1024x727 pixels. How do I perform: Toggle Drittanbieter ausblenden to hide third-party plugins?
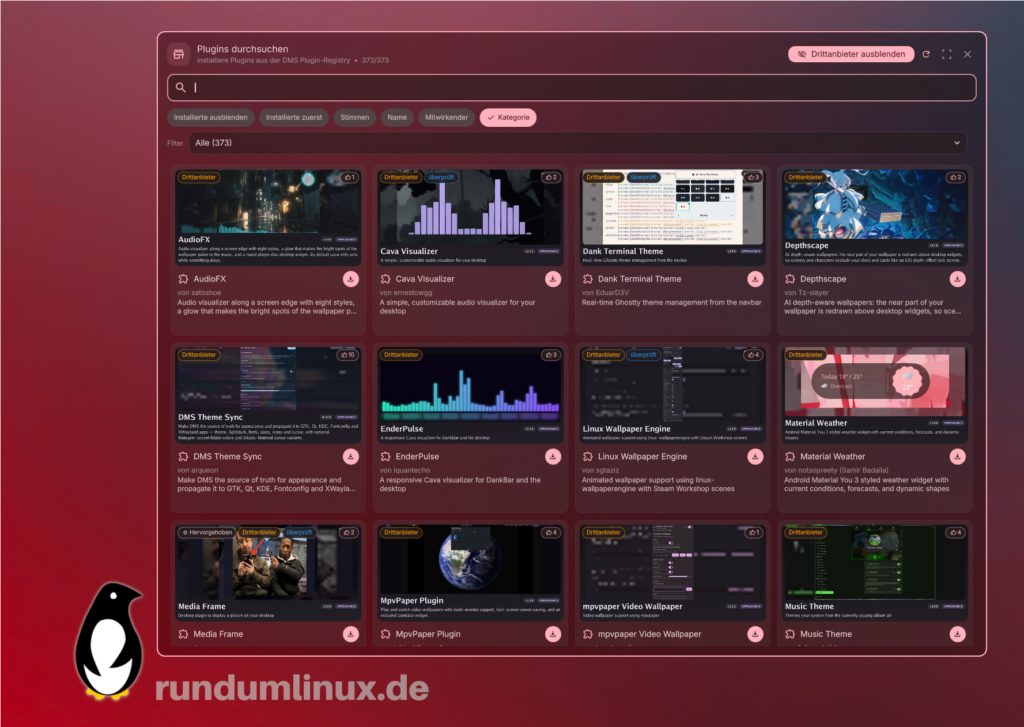click(851, 54)
